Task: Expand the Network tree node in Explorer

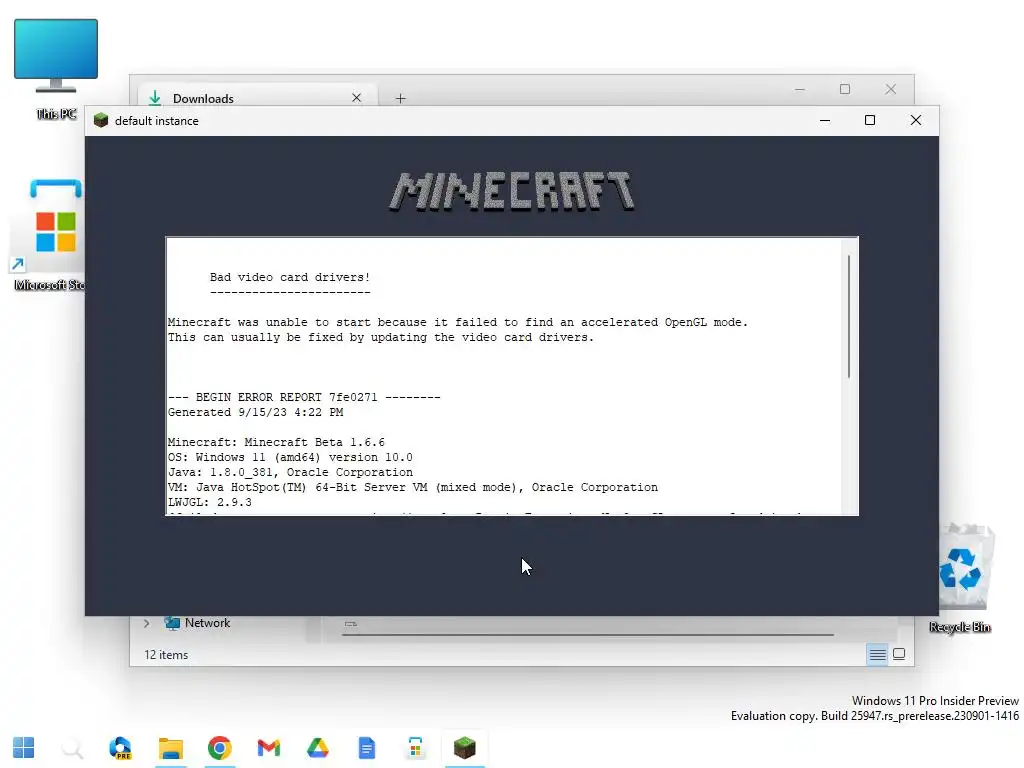Action: 146,623
